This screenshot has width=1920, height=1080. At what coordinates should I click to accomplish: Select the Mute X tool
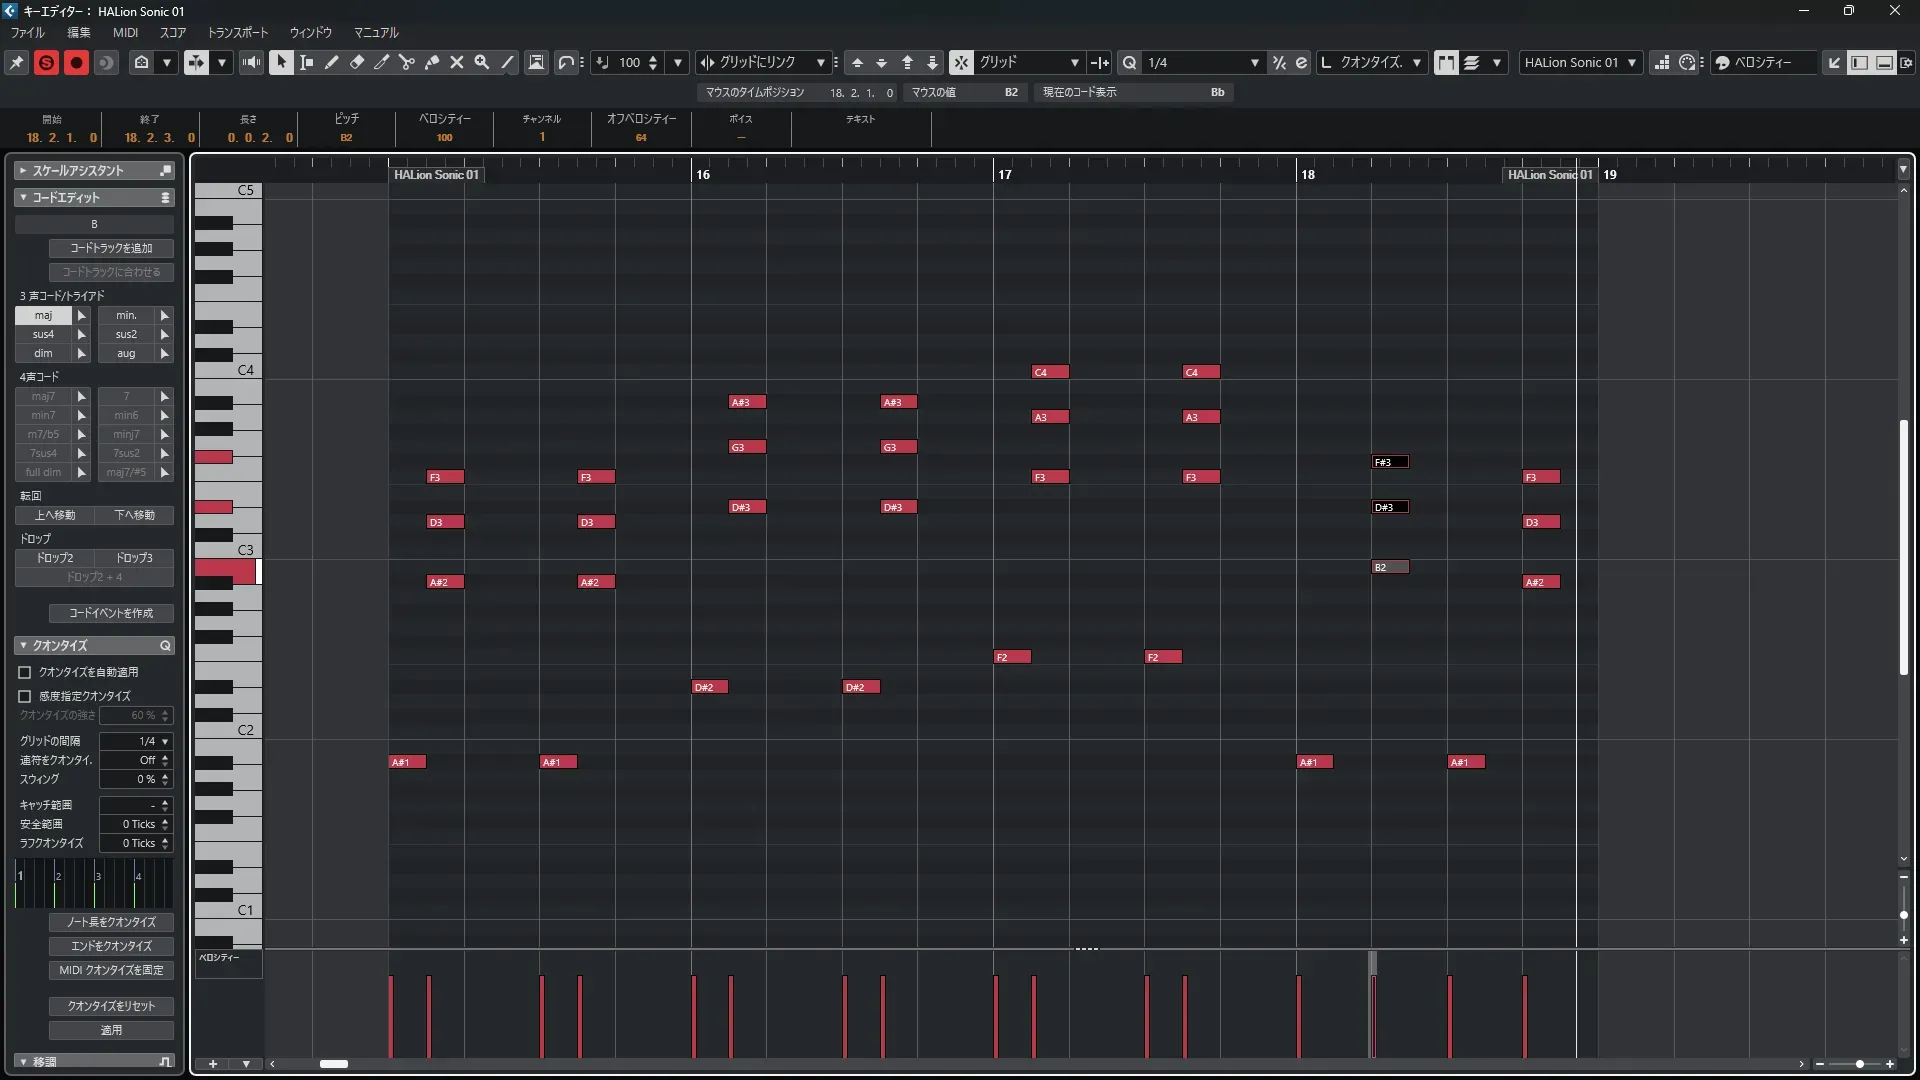457,62
